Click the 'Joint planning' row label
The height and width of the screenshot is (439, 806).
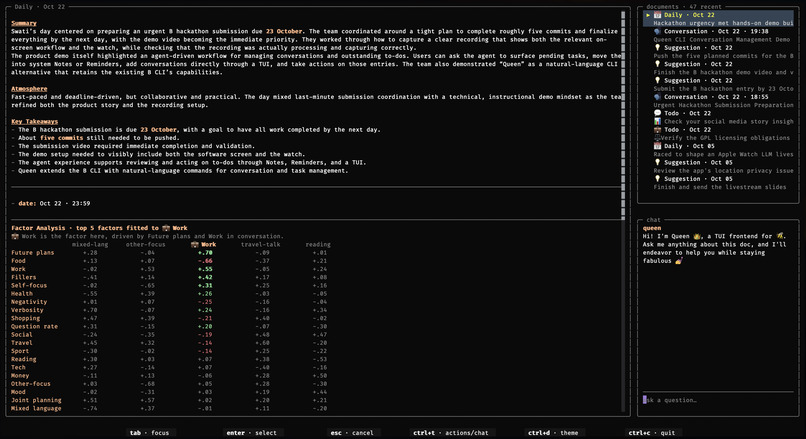[36, 400]
